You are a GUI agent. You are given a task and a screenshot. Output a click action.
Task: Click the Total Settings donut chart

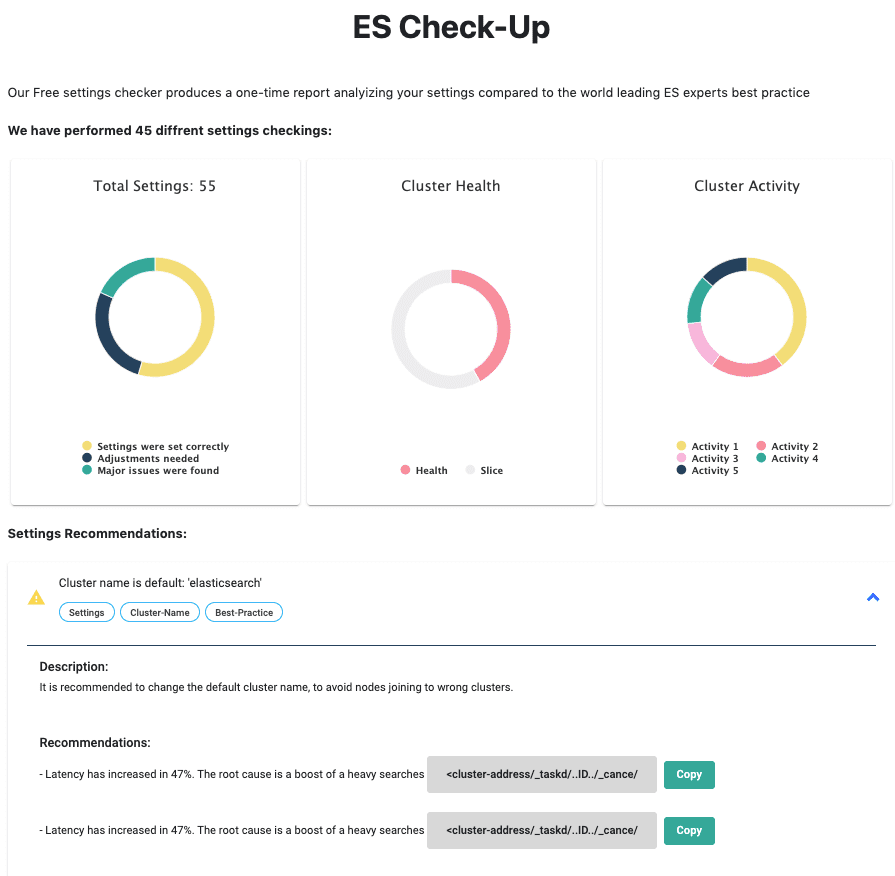(x=155, y=317)
